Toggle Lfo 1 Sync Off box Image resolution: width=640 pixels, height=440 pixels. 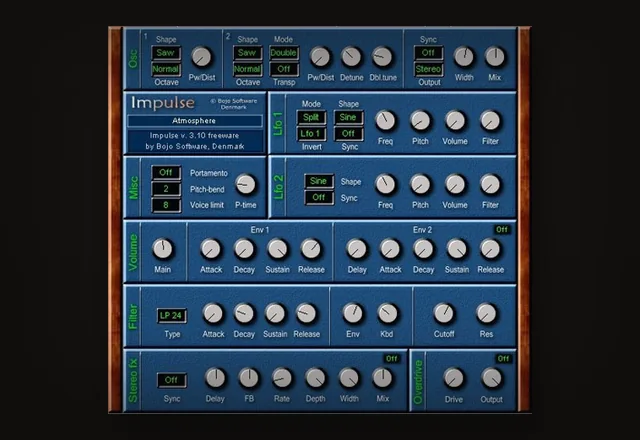348,133
